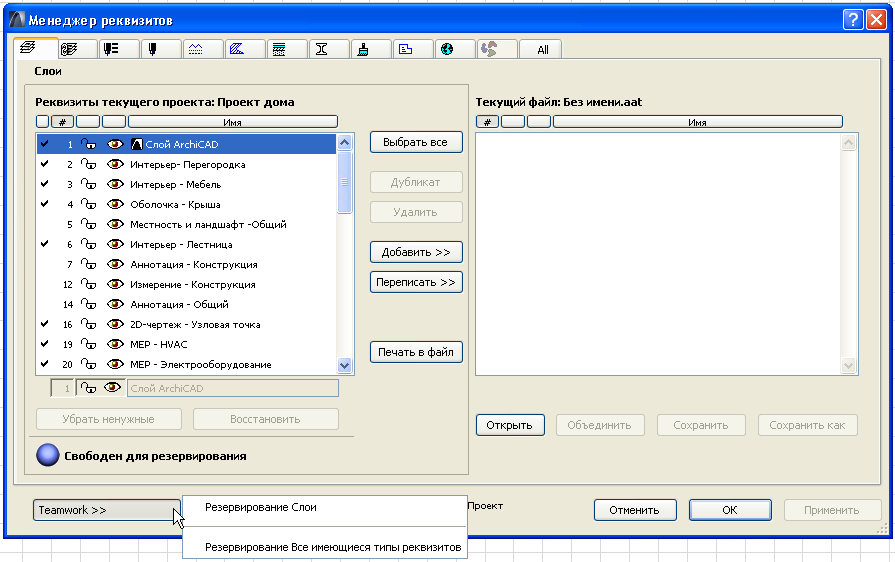Toggle visibility of Местность и ландшафт layer

[115, 224]
